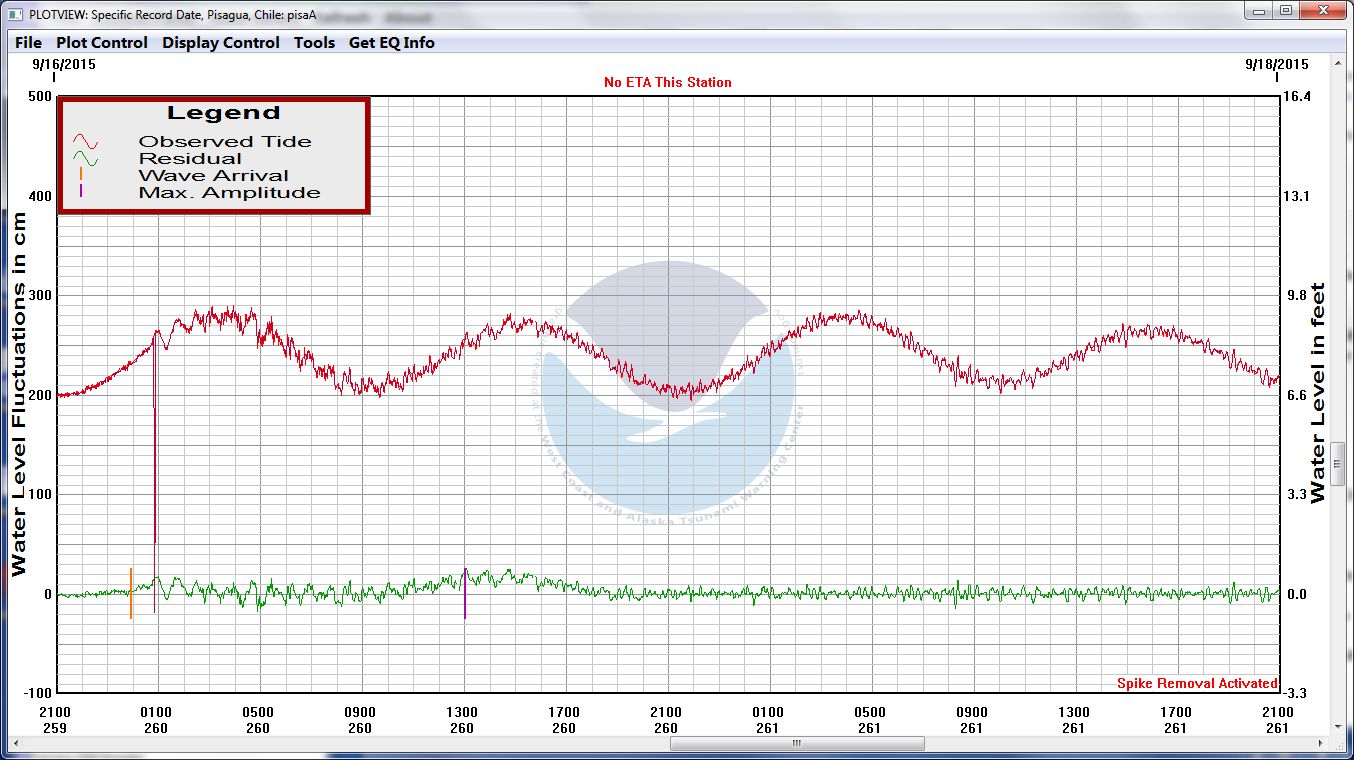Click the '9/18/2015' end date label
1354x760 pixels.
pyautogui.click(x=1276, y=63)
